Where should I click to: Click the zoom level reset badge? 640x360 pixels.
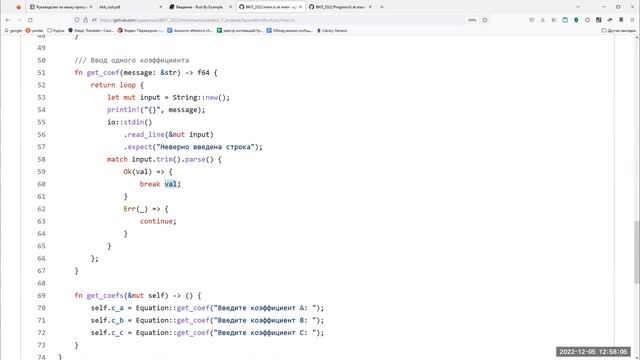472,20
